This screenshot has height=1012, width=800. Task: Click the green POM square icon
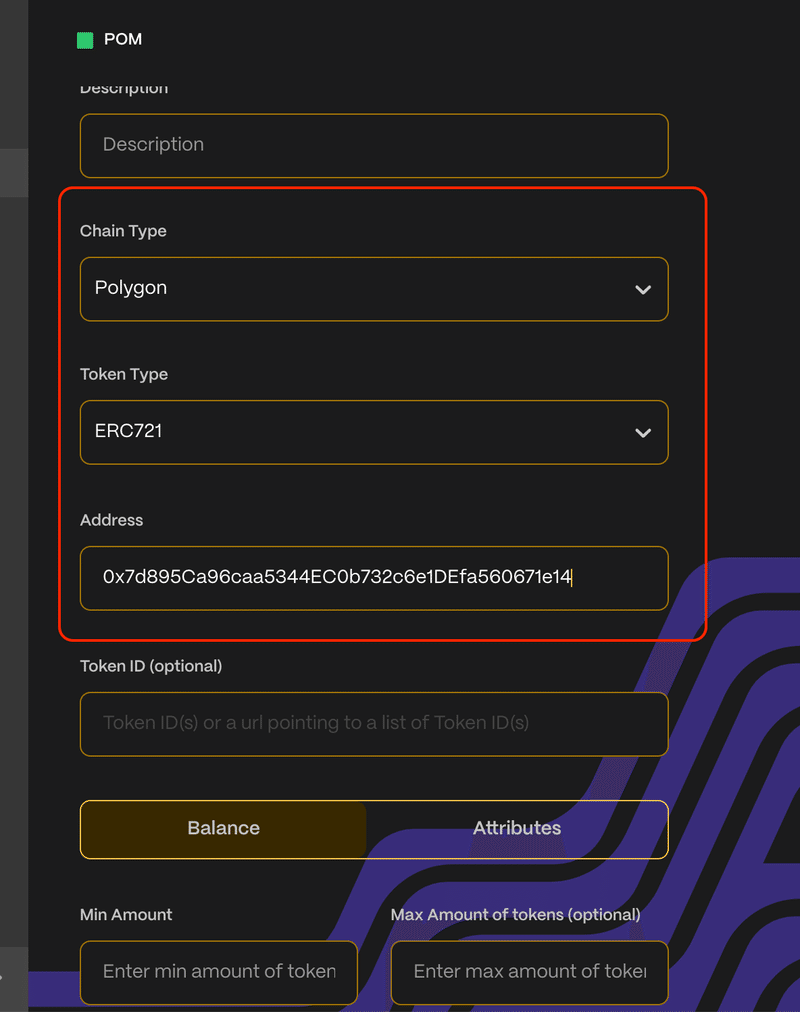pos(85,40)
